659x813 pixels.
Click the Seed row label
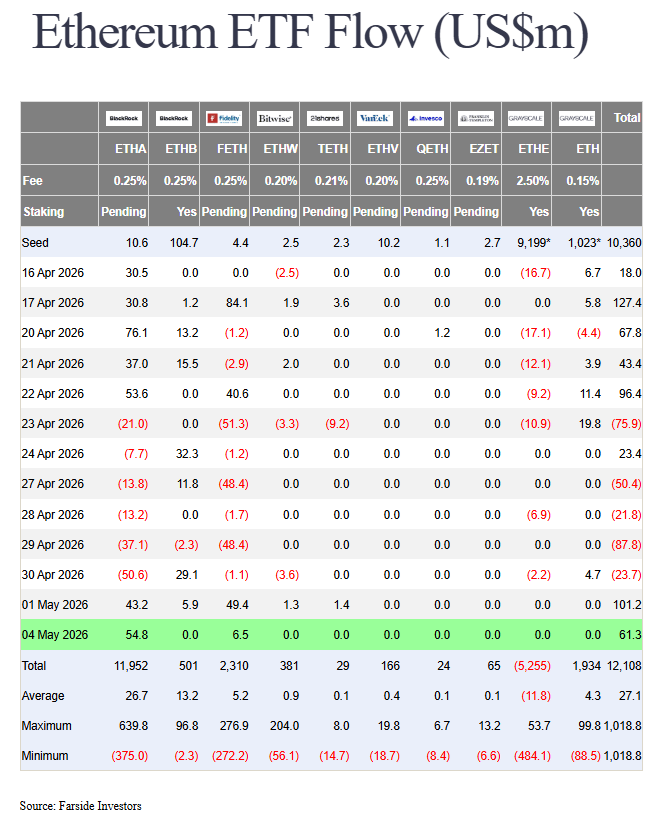tap(35, 243)
